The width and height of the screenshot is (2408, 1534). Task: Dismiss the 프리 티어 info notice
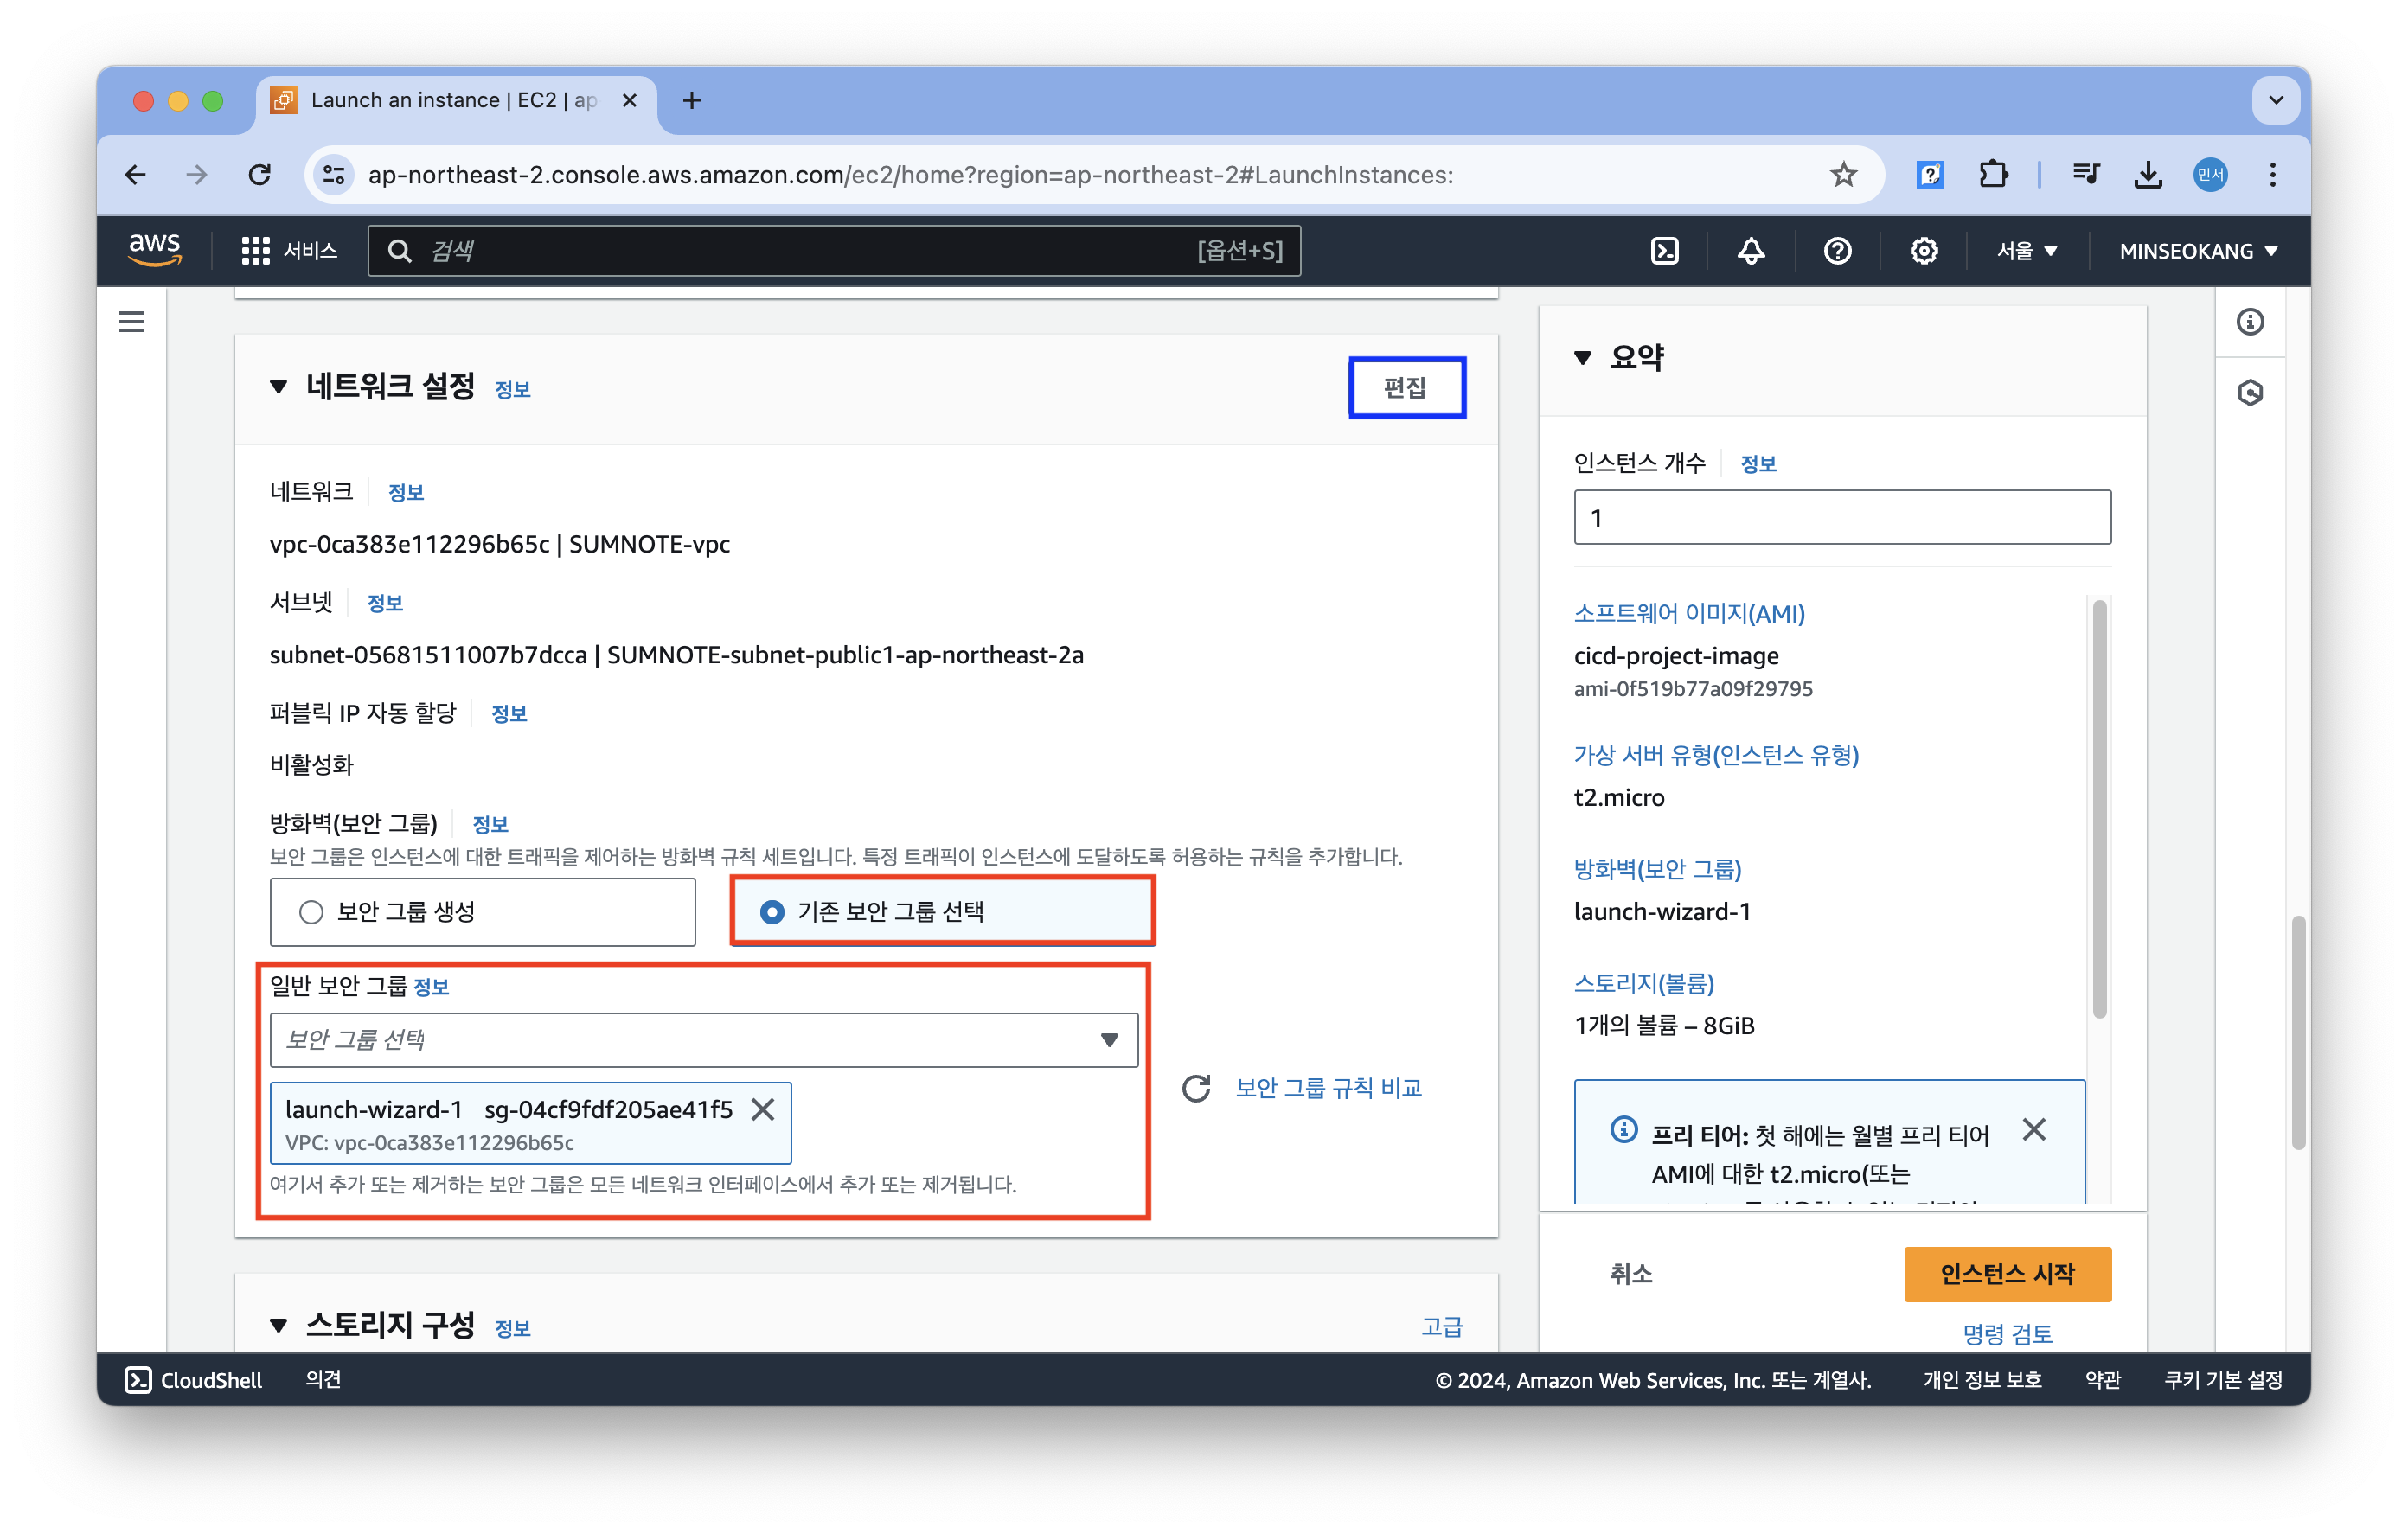tap(2033, 1130)
